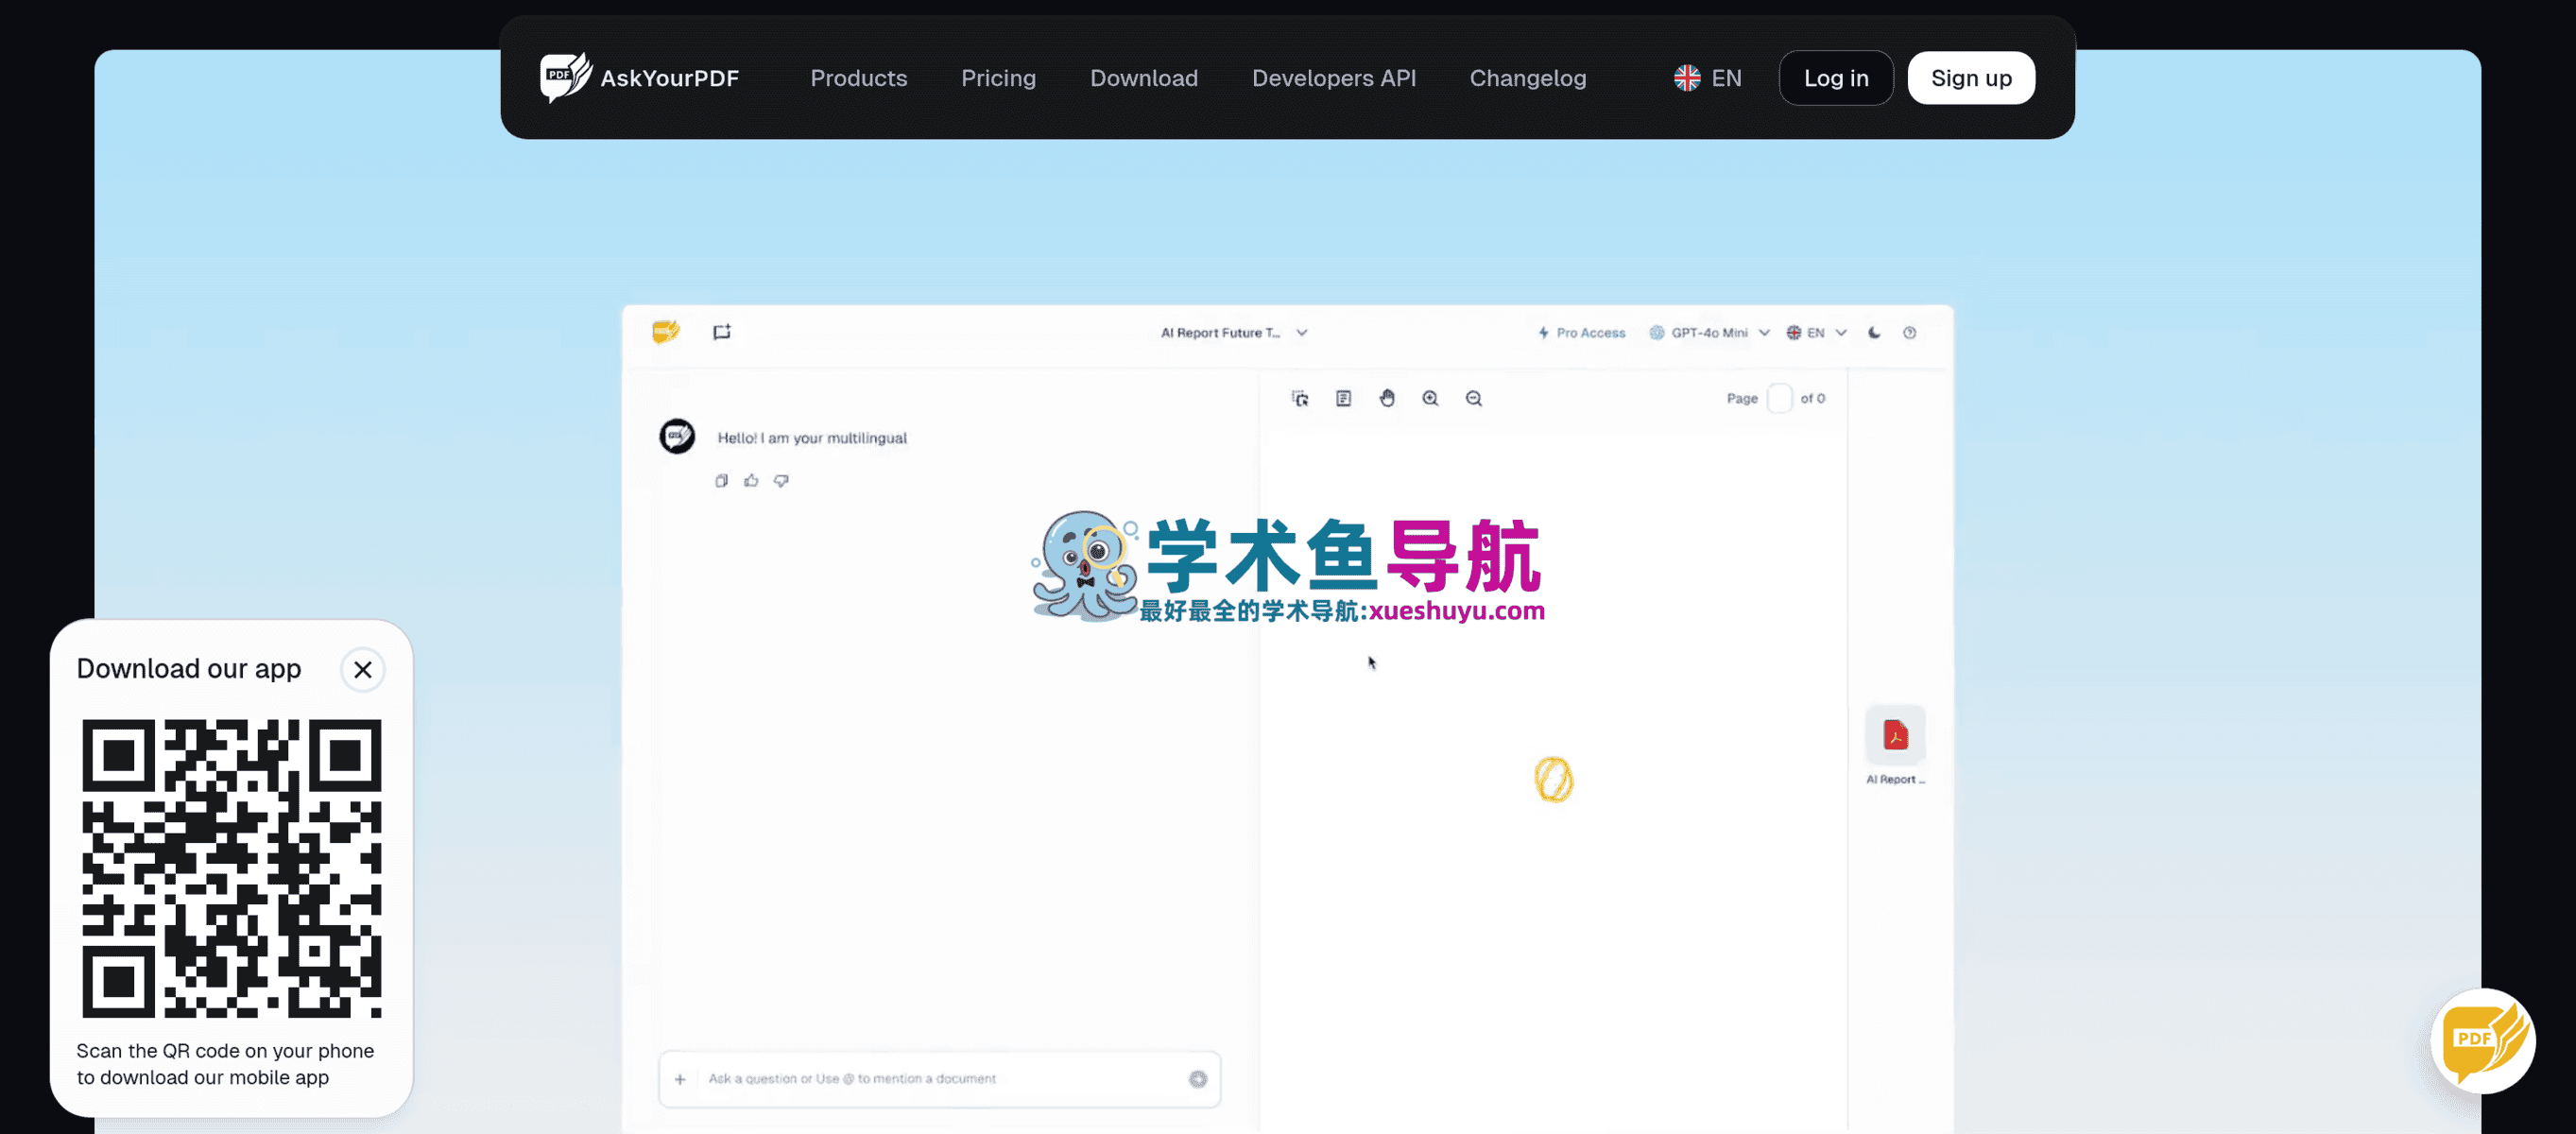Focus the Ask a question input
The width and height of the screenshot is (2576, 1134).
[940, 1079]
